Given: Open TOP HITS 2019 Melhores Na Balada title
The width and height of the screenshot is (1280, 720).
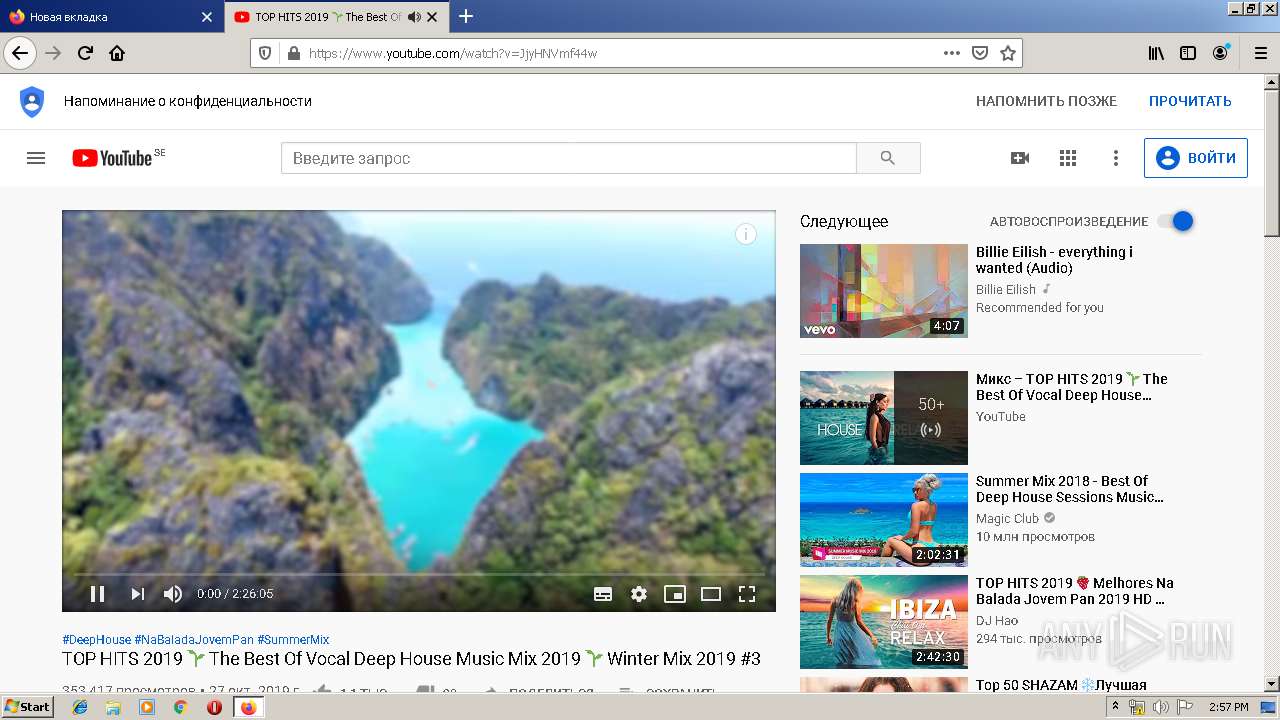Looking at the screenshot, I should [x=1075, y=591].
